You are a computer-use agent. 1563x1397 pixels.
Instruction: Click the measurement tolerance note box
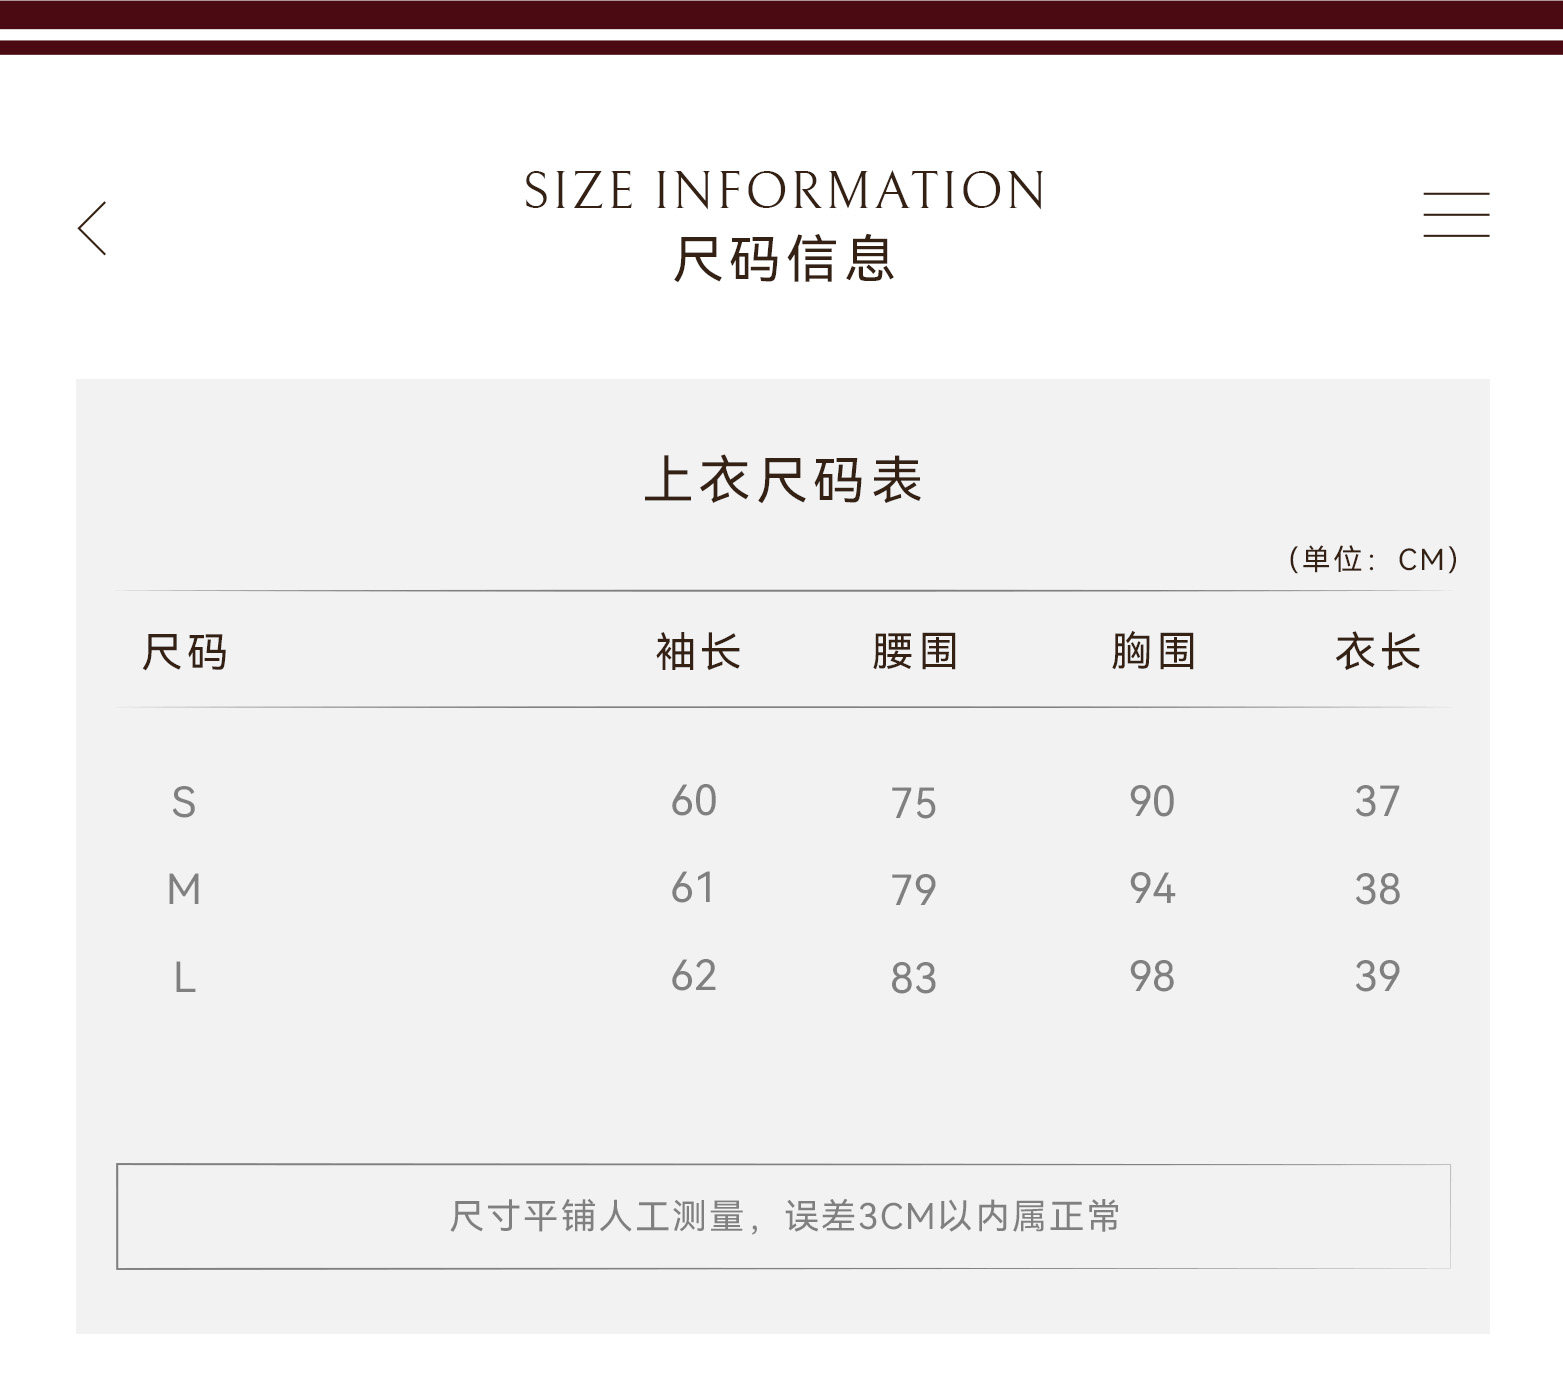(784, 1216)
